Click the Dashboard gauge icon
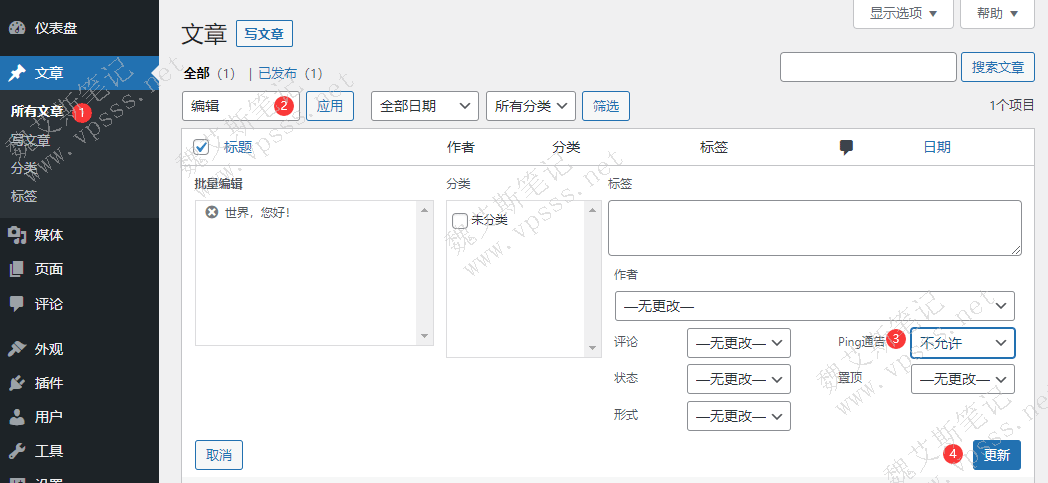 [17, 28]
